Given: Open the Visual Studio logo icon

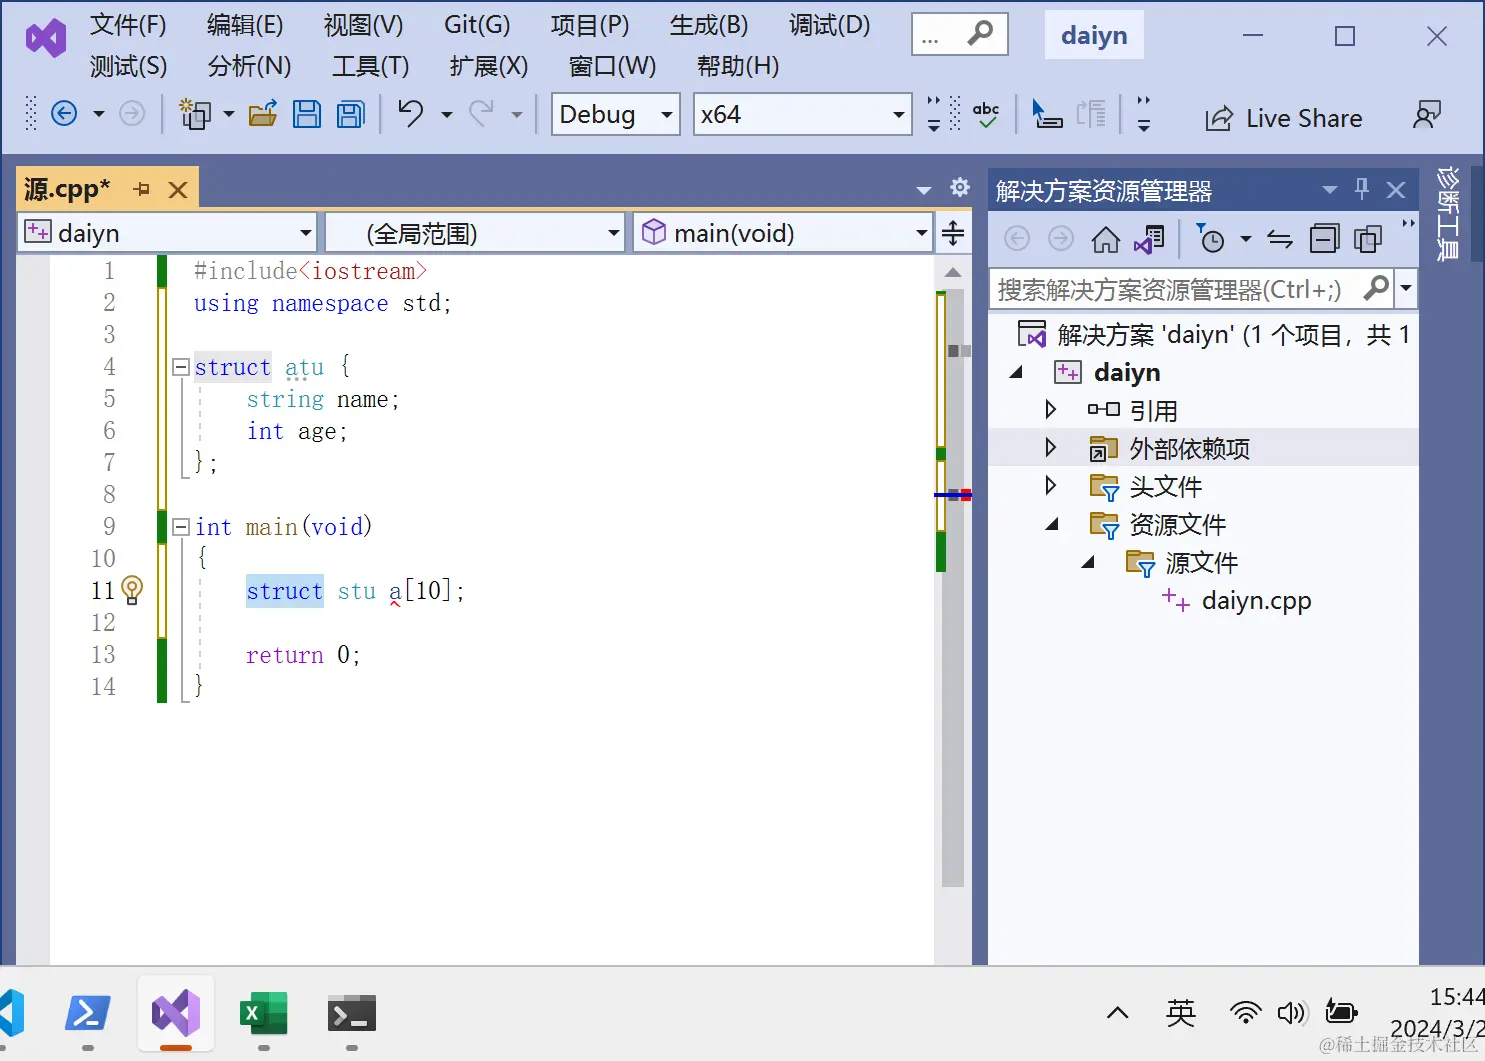Looking at the screenshot, I should [x=46, y=39].
